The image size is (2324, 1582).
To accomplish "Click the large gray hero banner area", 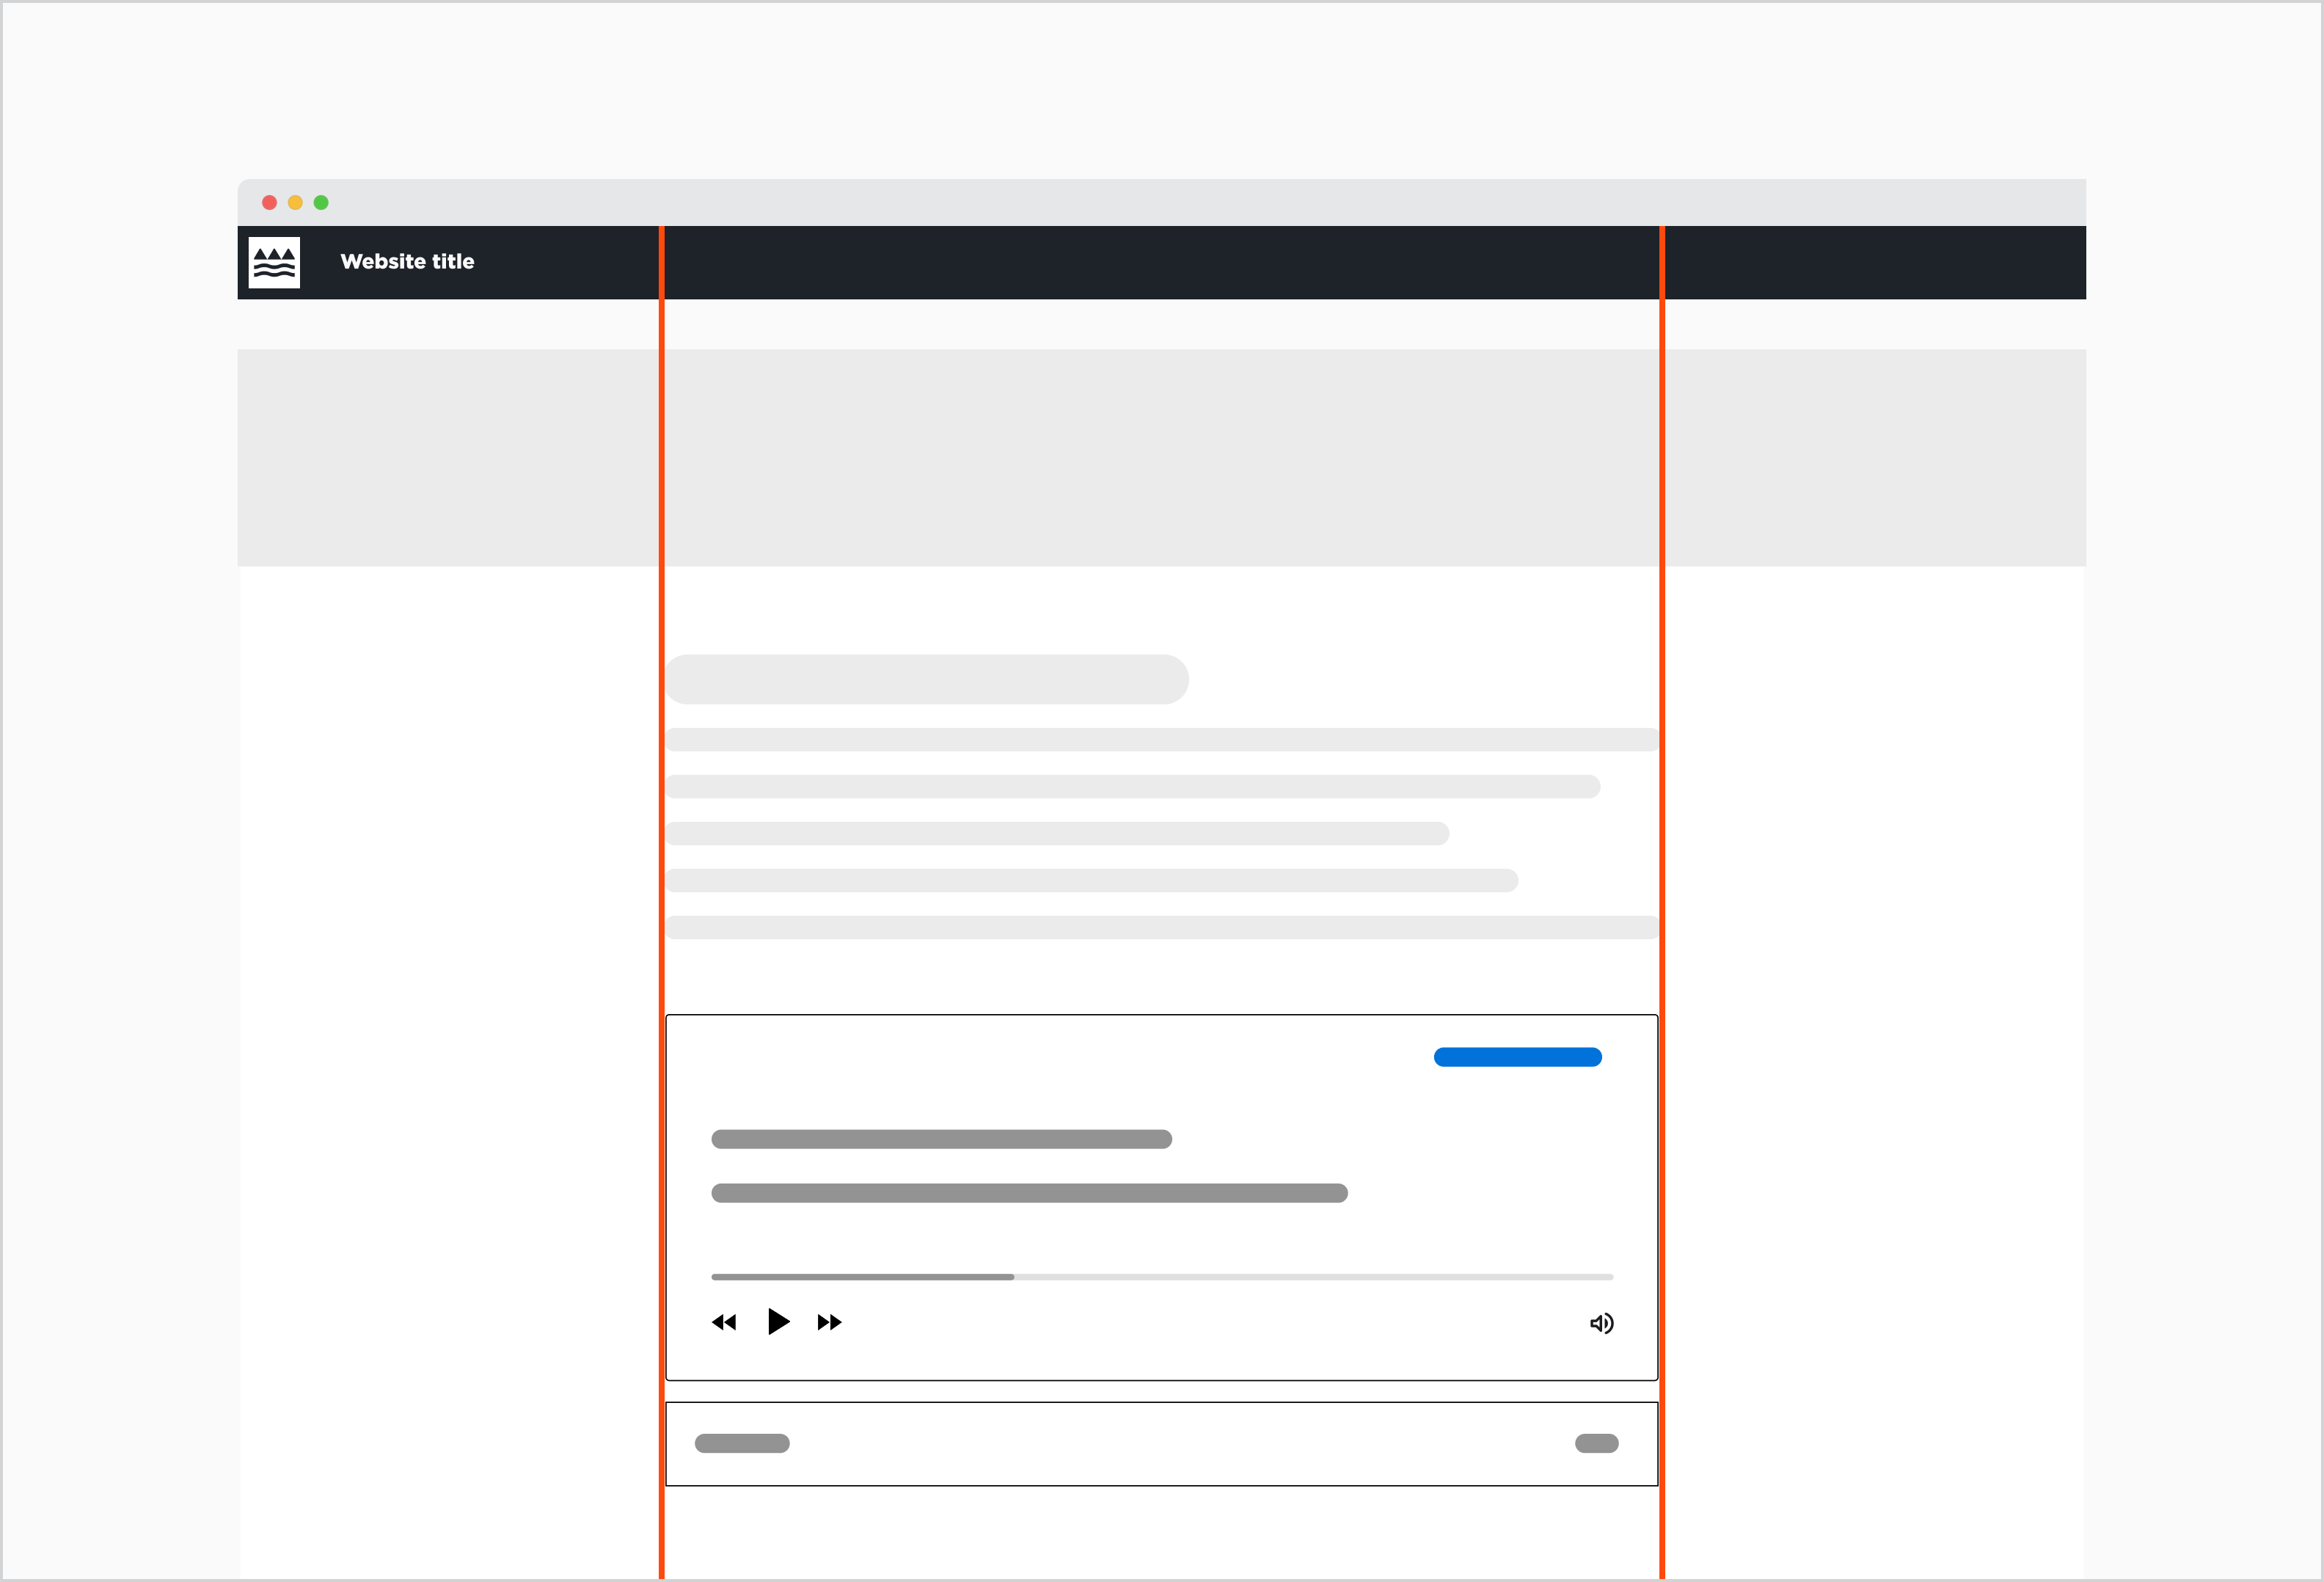I will (x=1160, y=457).
